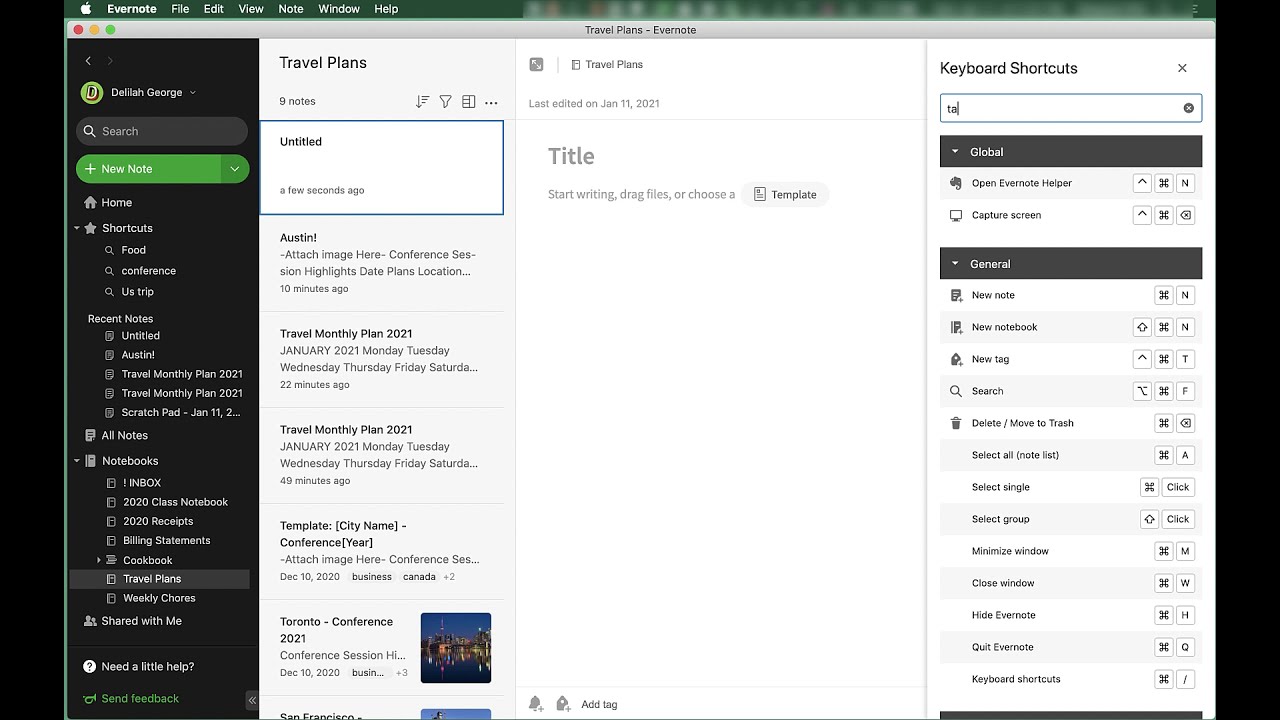Click the Keyboard shortcuts row

click(1071, 679)
